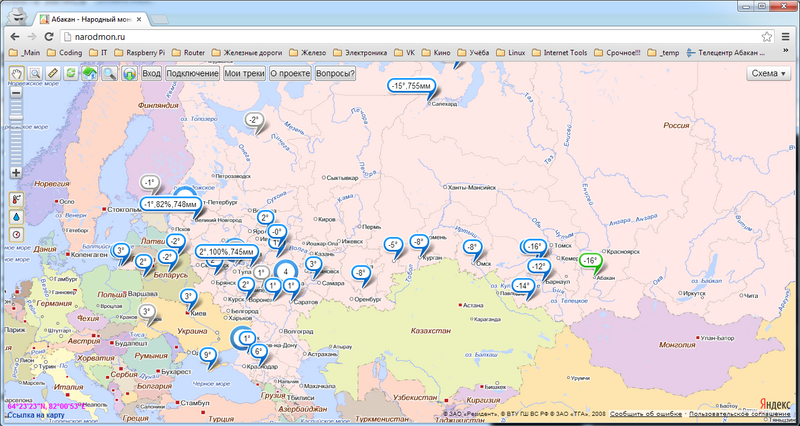This screenshot has height=426, width=800.
Task: Open the Raspberry Pi bookmarks folder
Action: point(140,53)
